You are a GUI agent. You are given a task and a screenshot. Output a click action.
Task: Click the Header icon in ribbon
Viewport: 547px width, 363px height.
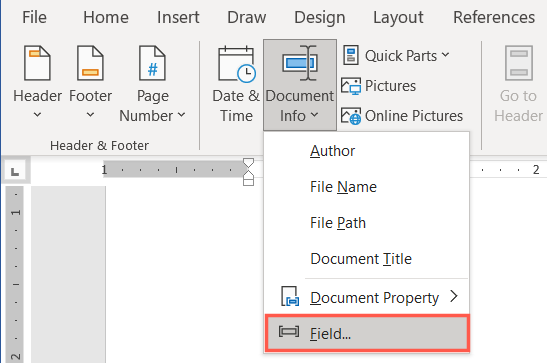[37, 63]
